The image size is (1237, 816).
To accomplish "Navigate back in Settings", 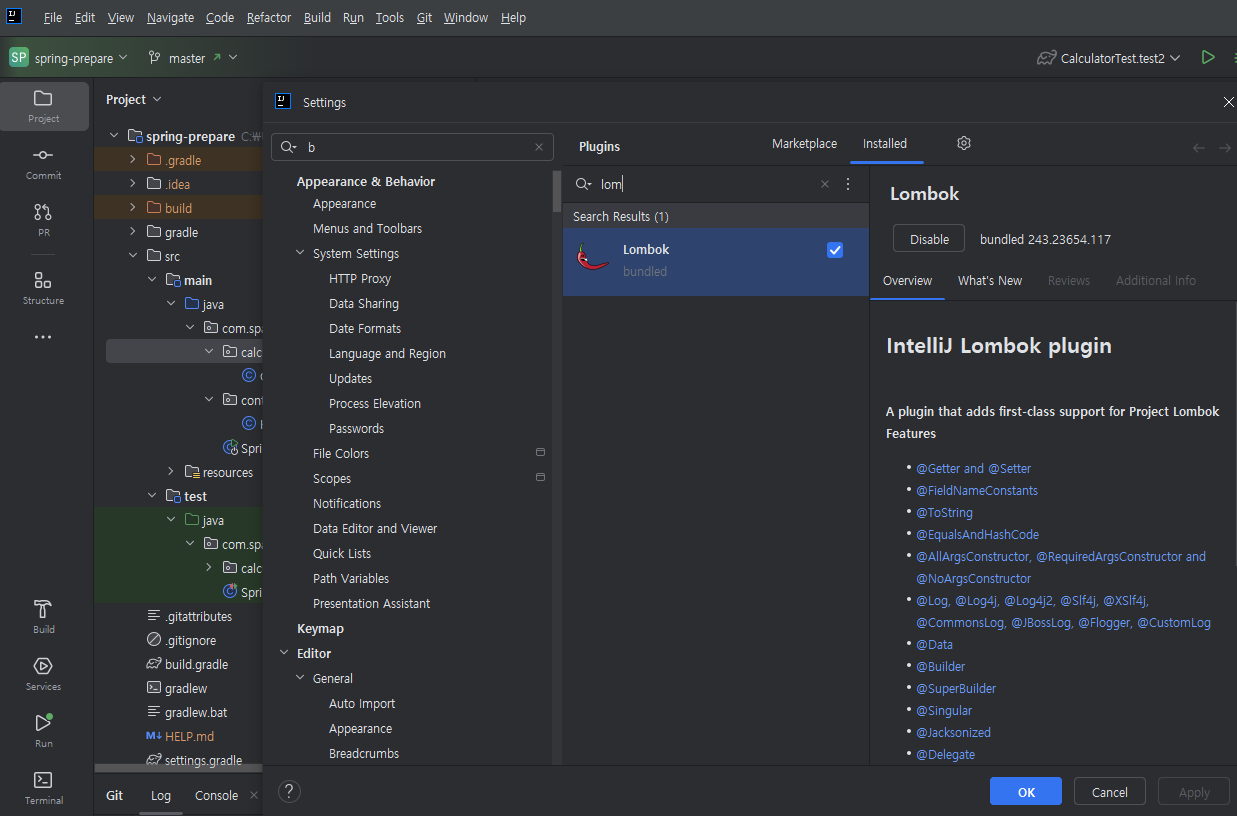I will coord(1199,147).
